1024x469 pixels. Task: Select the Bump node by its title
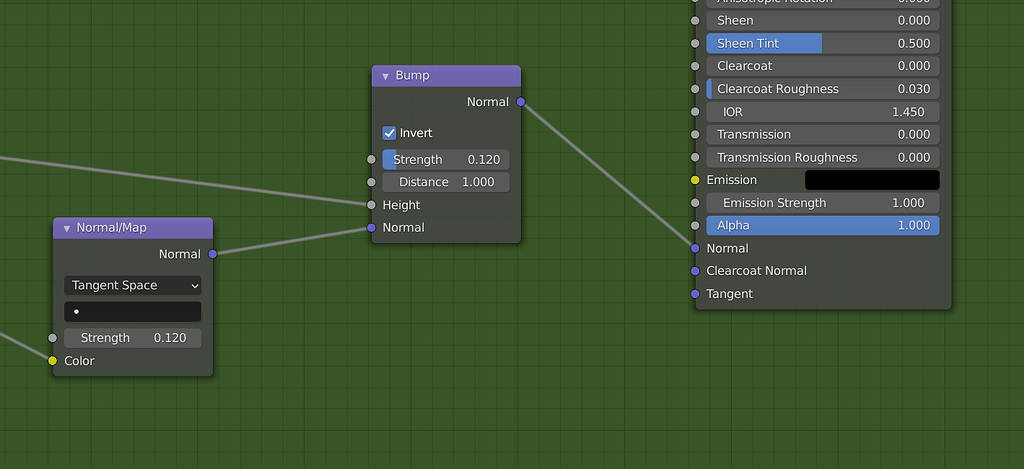(412, 76)
